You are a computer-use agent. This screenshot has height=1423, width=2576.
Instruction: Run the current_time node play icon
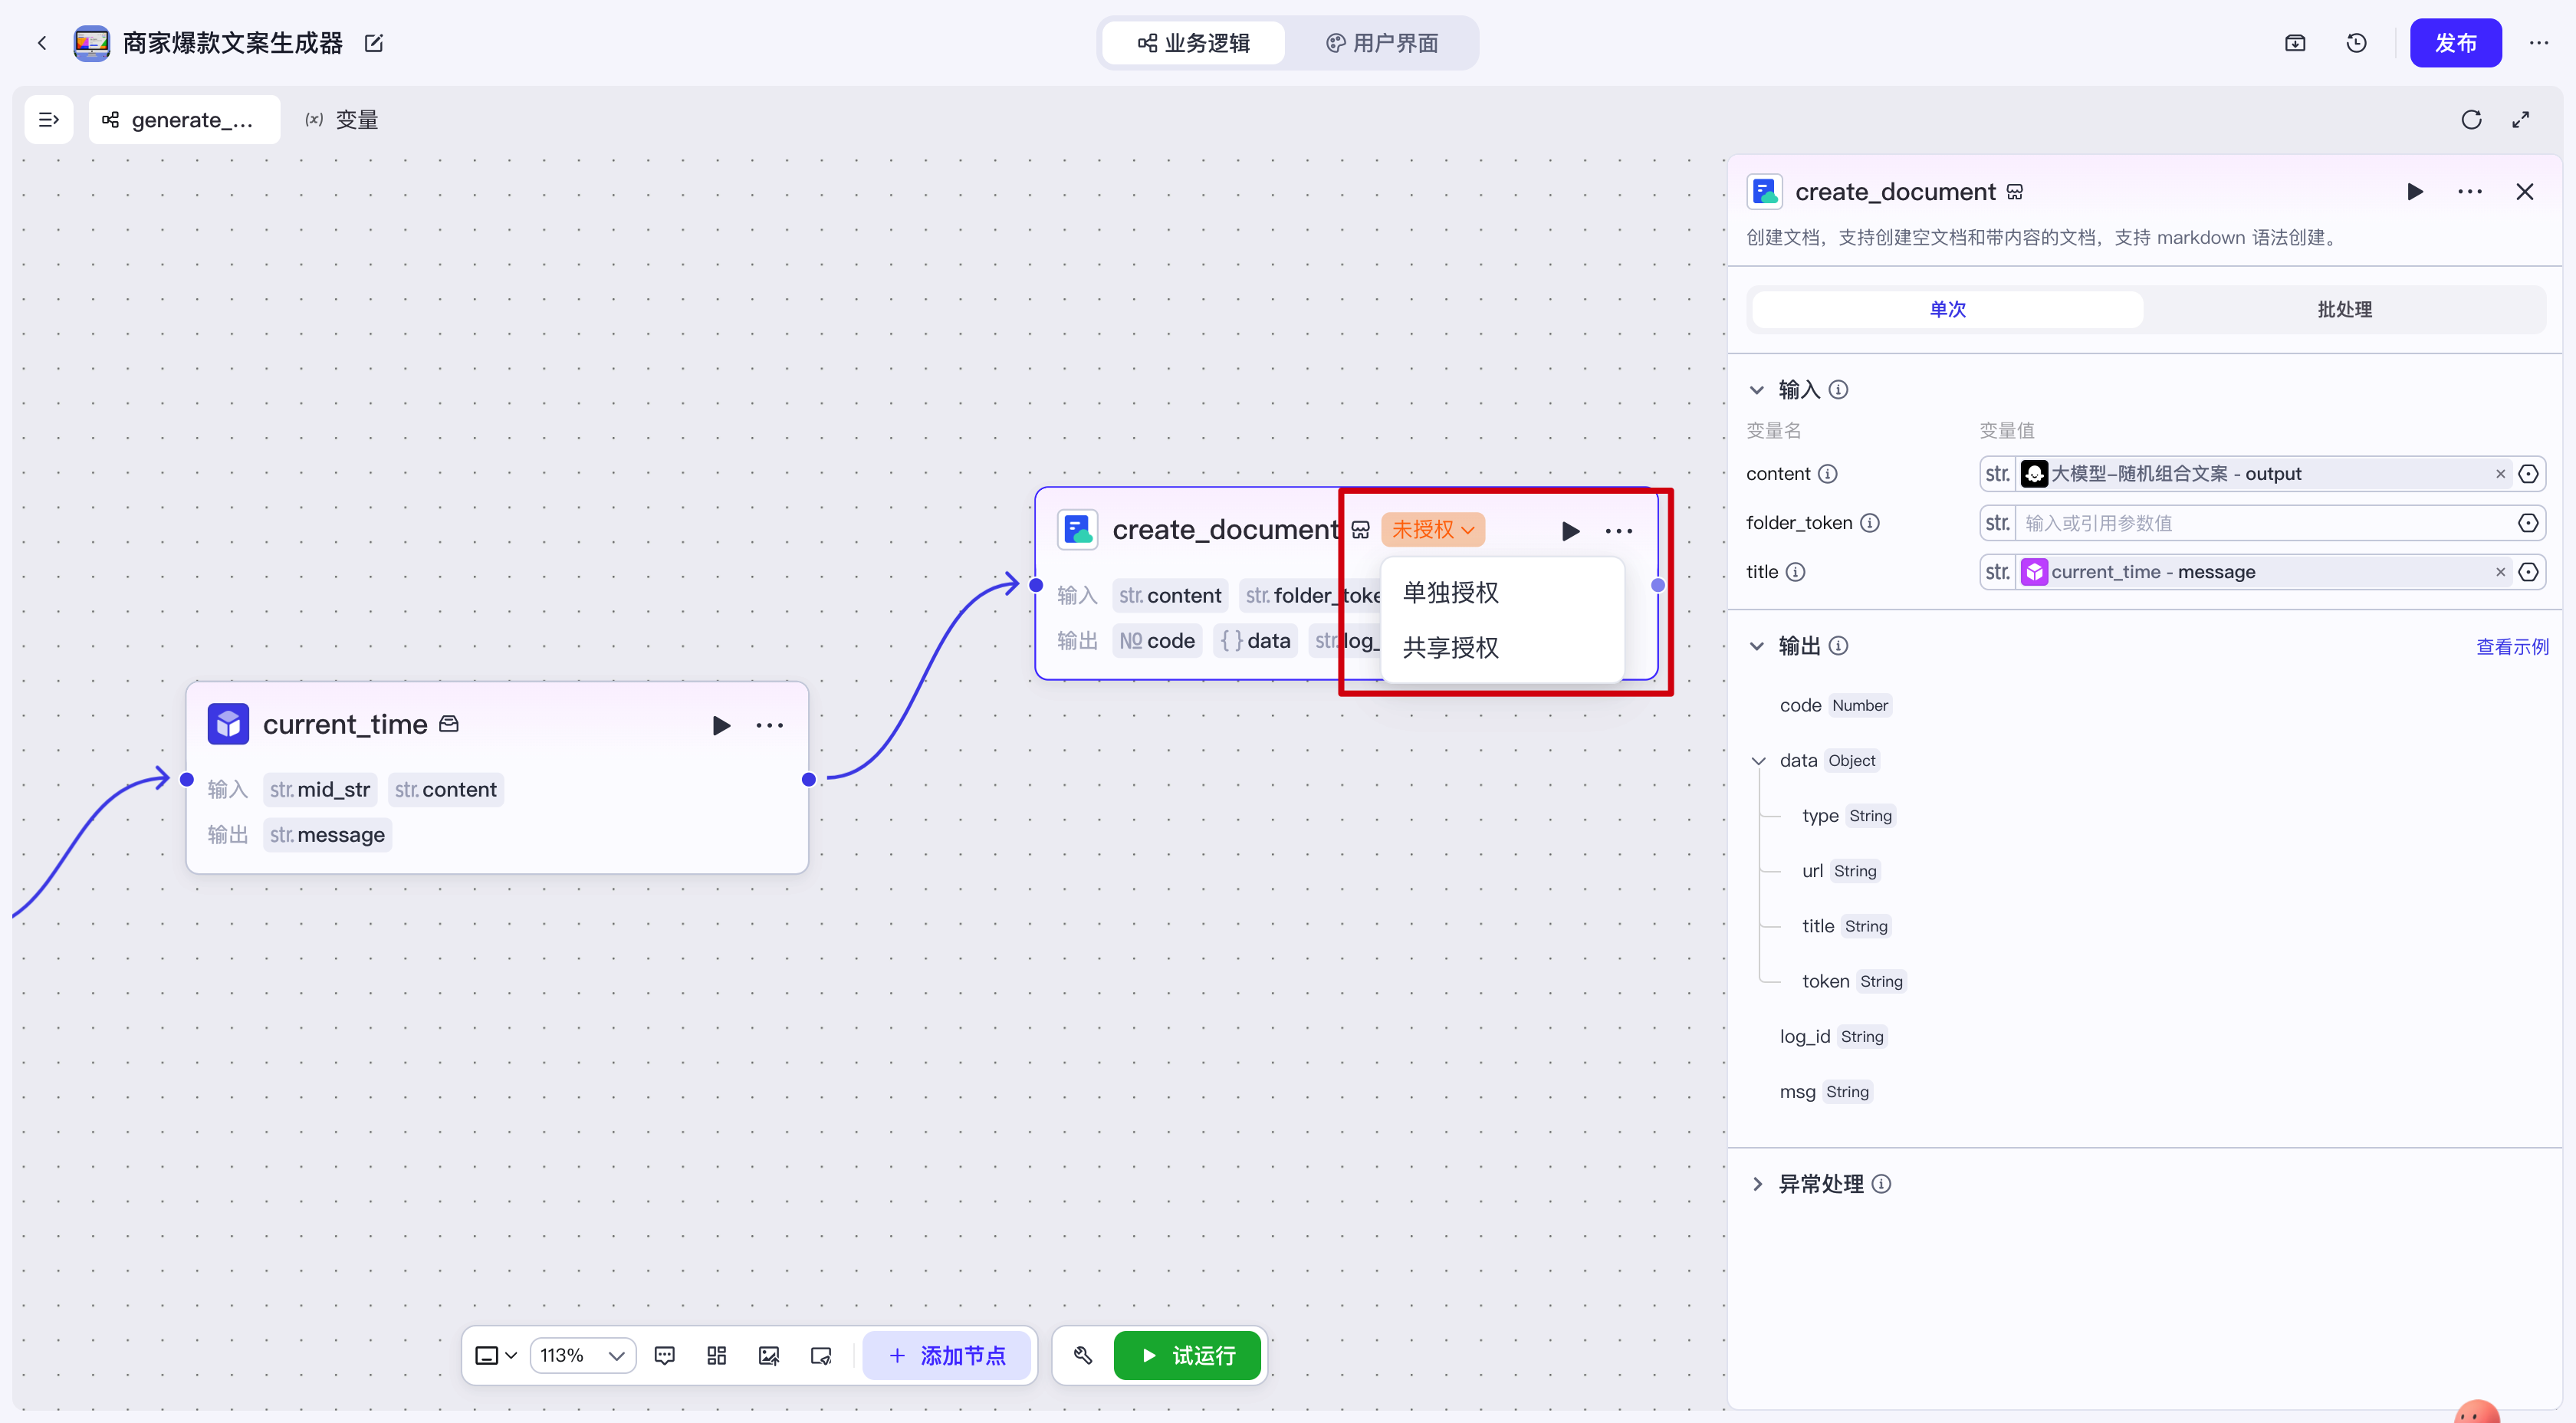(x=721, y=725)
